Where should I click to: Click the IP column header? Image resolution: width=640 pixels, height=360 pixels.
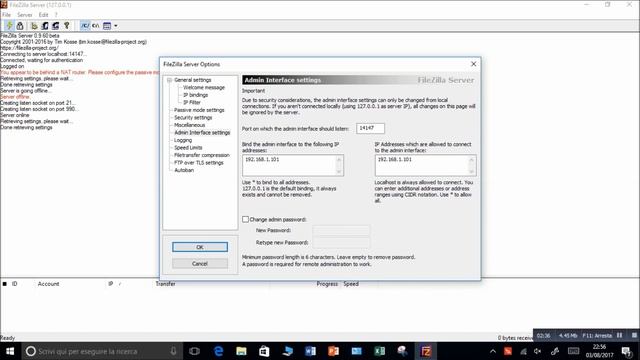pos(111,284)
